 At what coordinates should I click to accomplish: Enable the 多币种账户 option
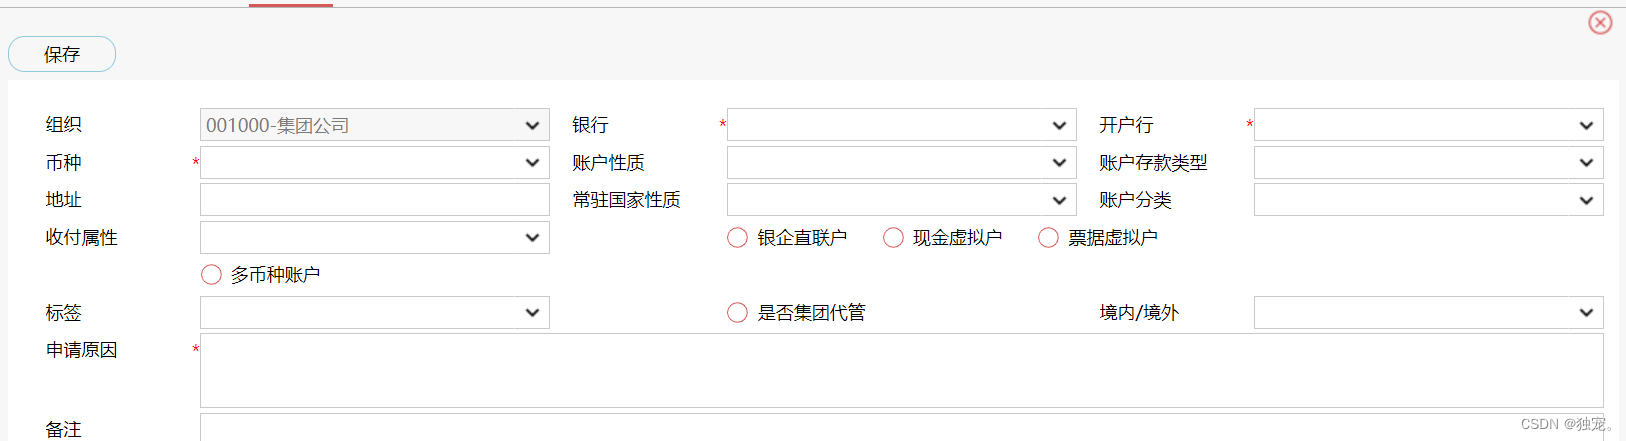pyautogui.click(x=211, y=274)
